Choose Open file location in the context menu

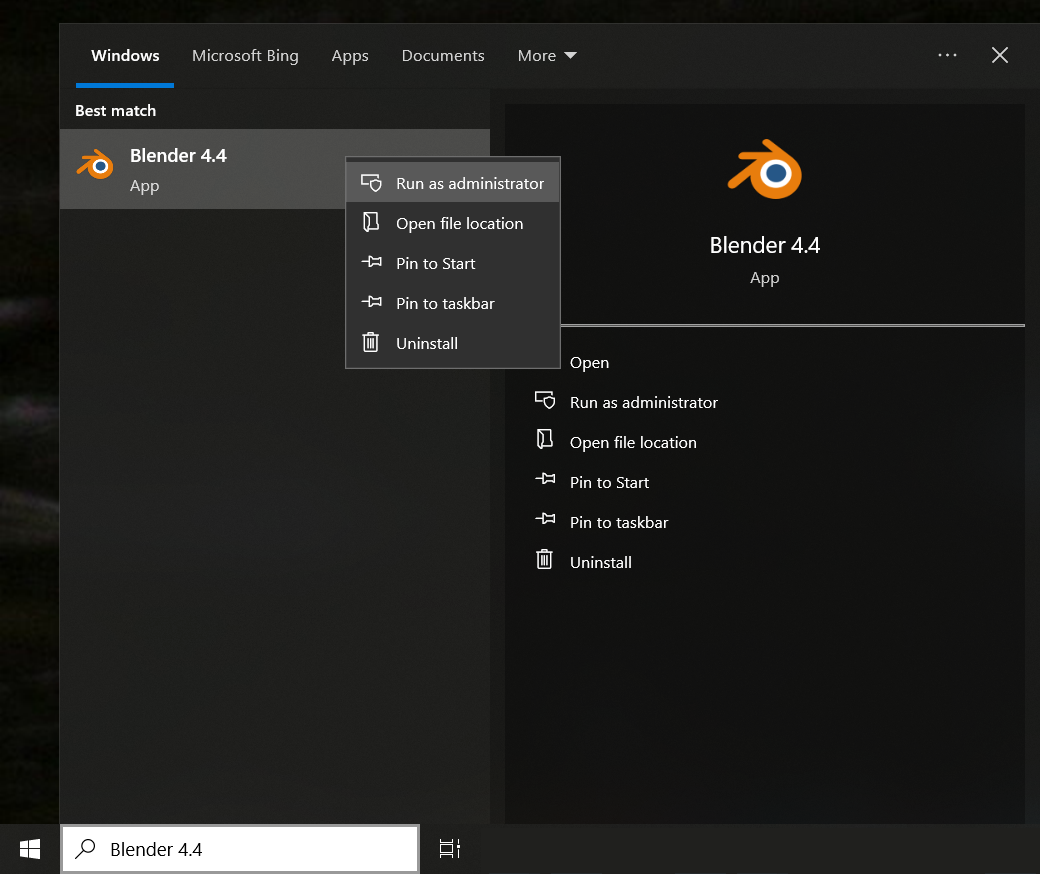pyautogui.click(x=453, y=223)
